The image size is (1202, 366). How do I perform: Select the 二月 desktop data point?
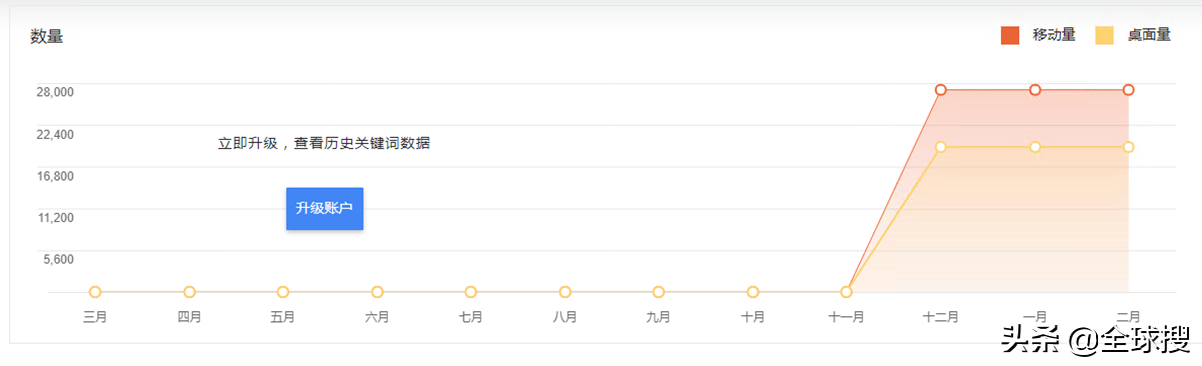tap(1128, 147)
